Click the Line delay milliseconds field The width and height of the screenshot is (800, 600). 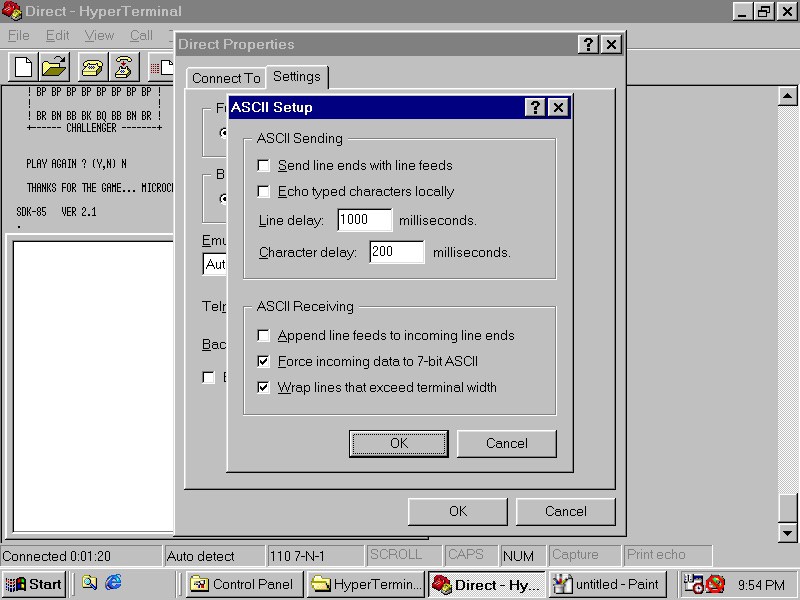tap(364, 220)
